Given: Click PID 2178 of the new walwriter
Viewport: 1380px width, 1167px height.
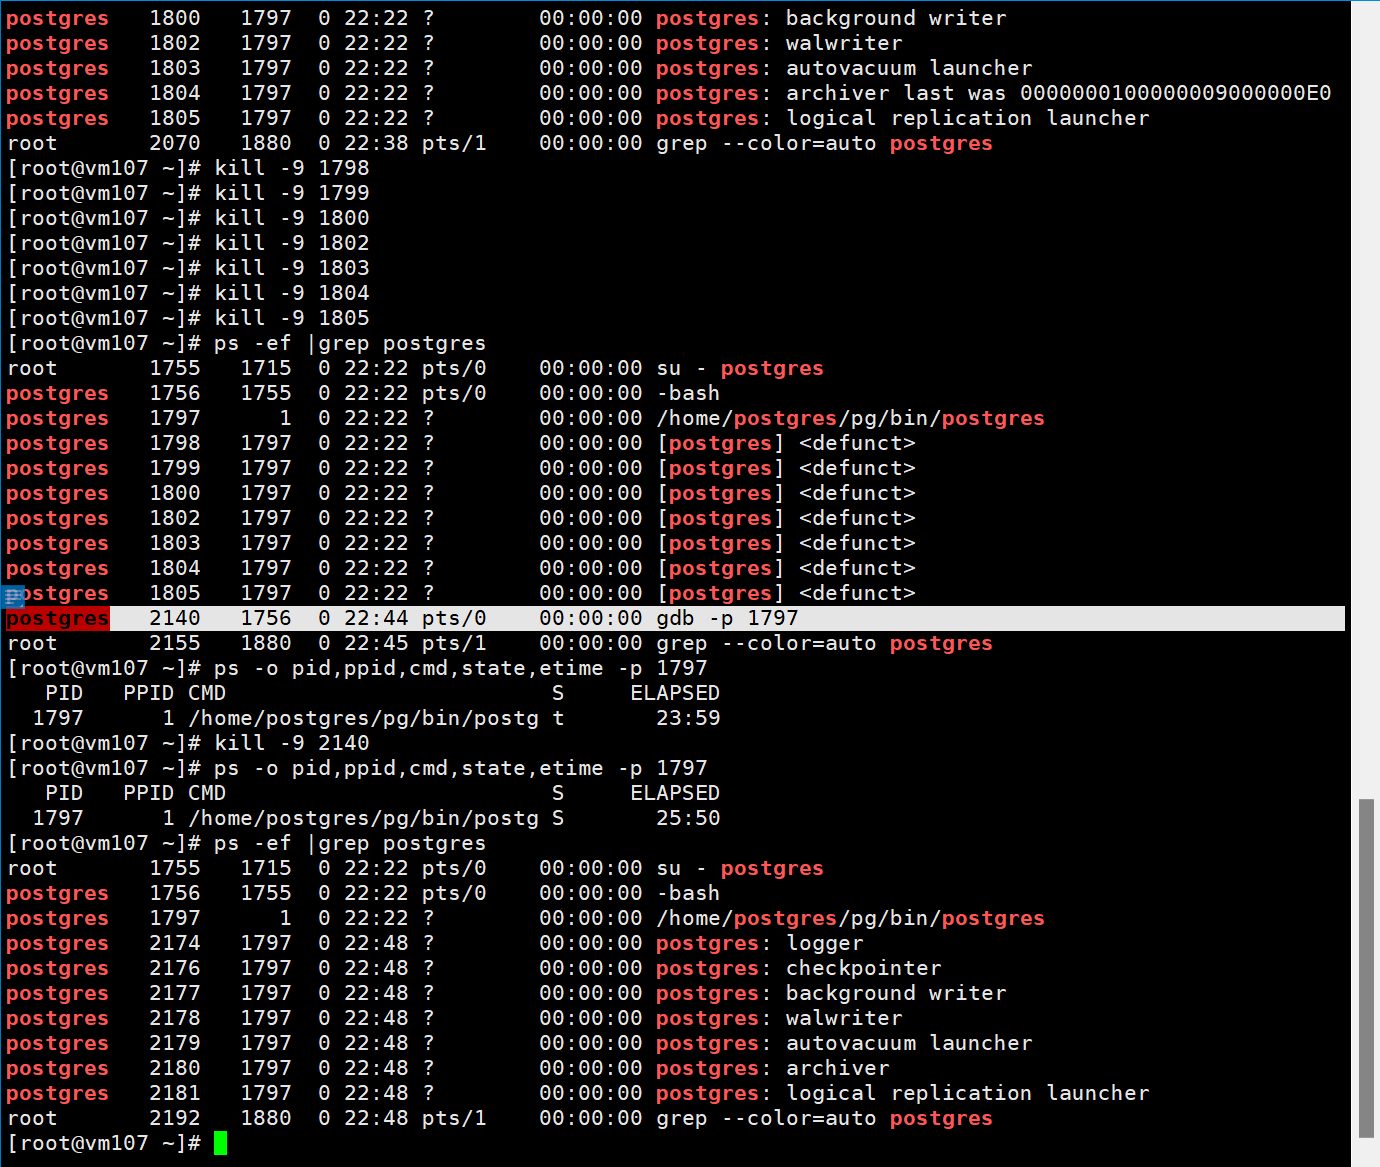Looking at the screenshot, I should pyautogui.click(x=175, y=1018).
